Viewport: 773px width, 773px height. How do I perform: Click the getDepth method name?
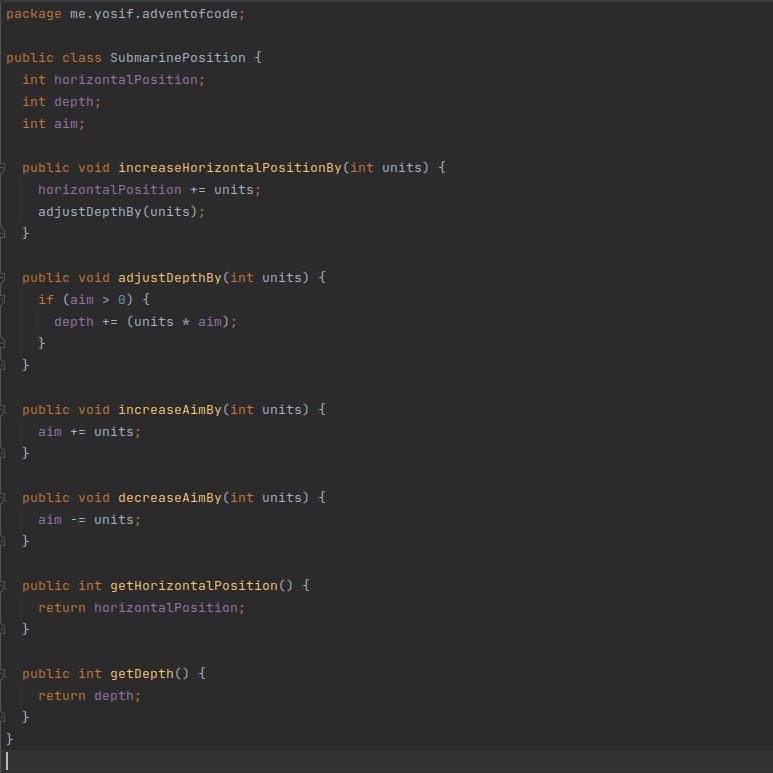142,674
